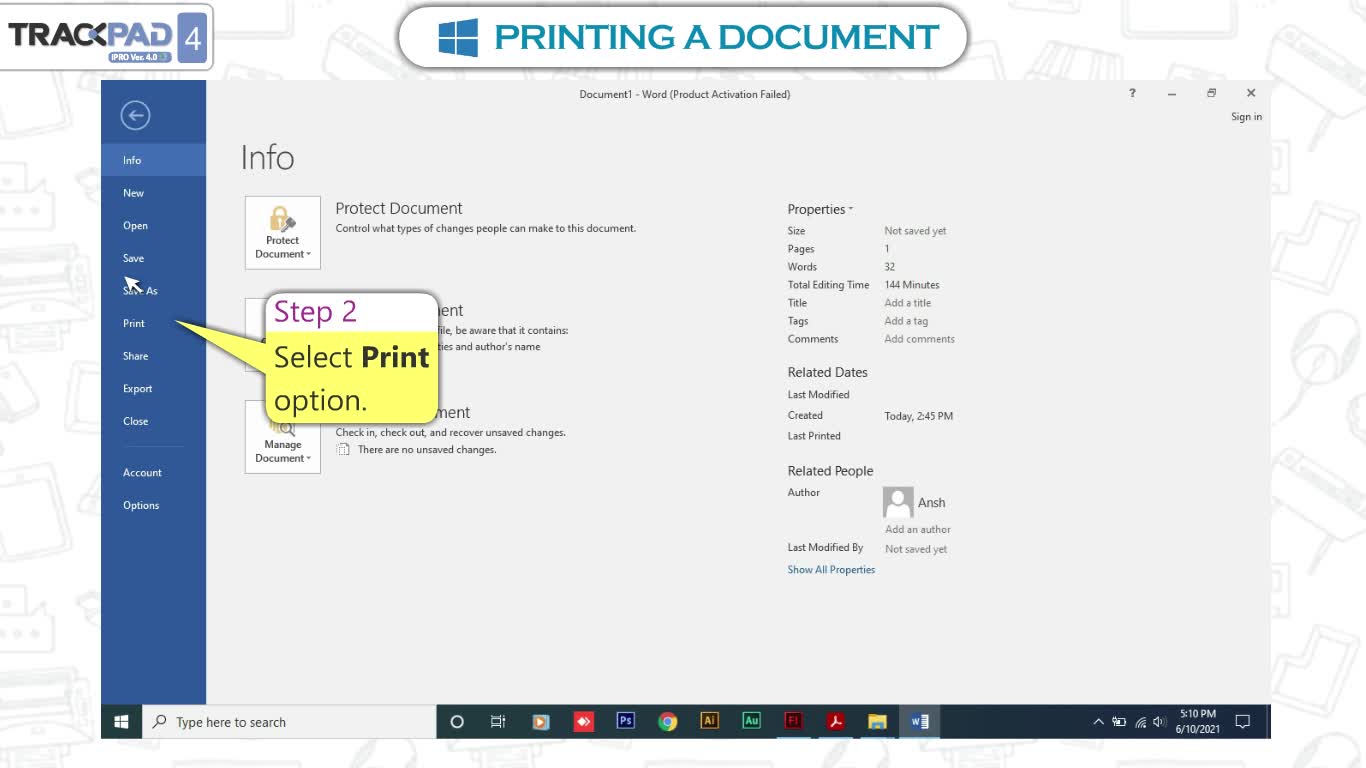Click the Sign in link
This screenshot has width=1366, height=768.
point(1246,117)
